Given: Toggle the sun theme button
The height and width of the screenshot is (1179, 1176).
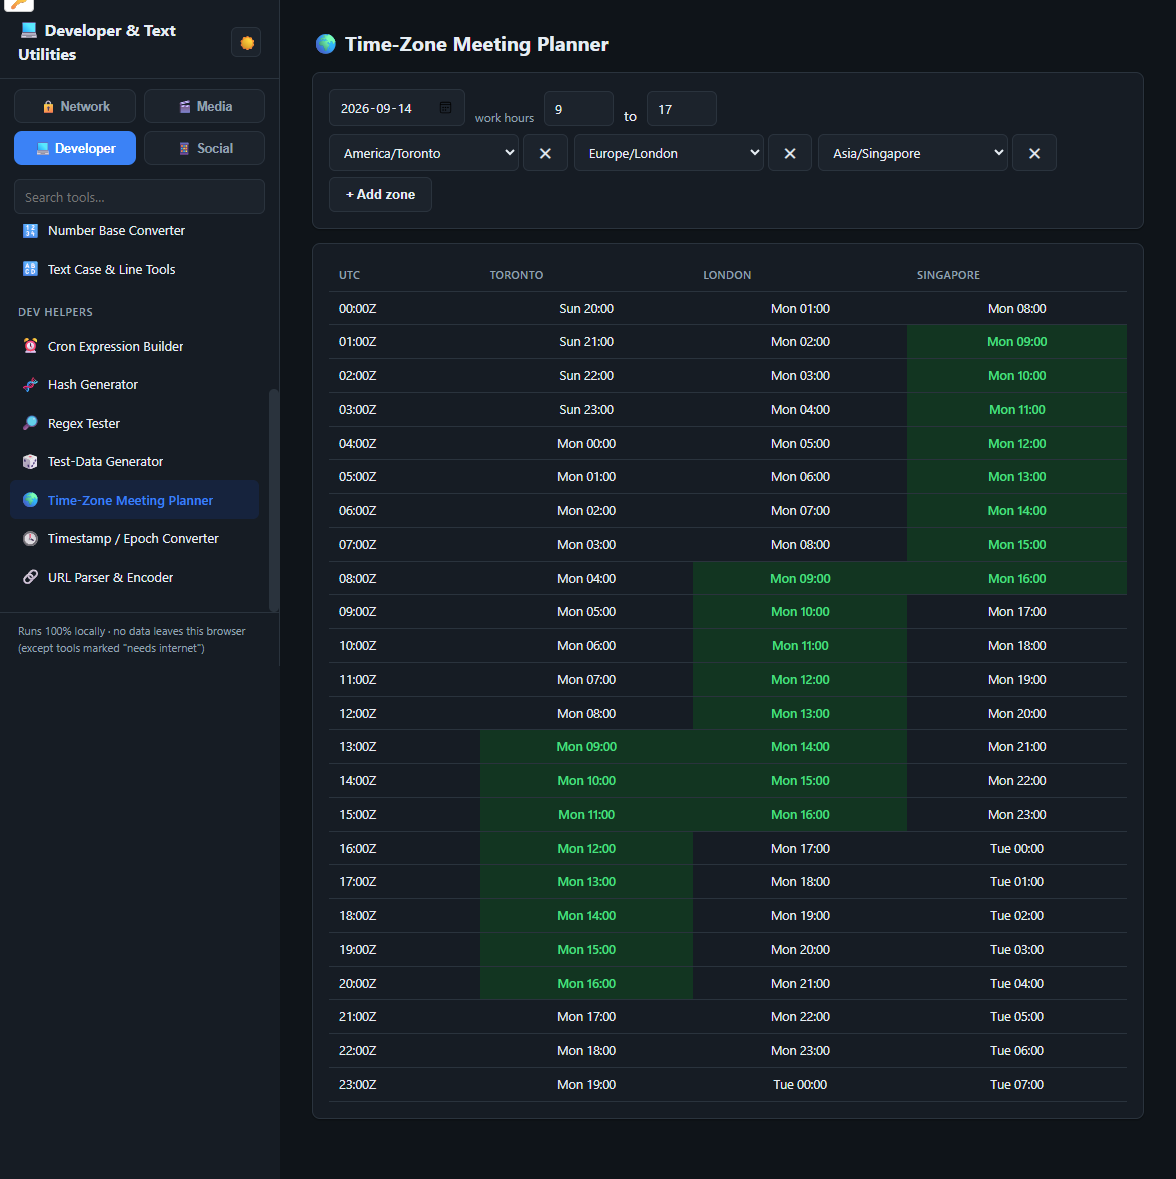Looking at the screenshot, I should (247, 43).
